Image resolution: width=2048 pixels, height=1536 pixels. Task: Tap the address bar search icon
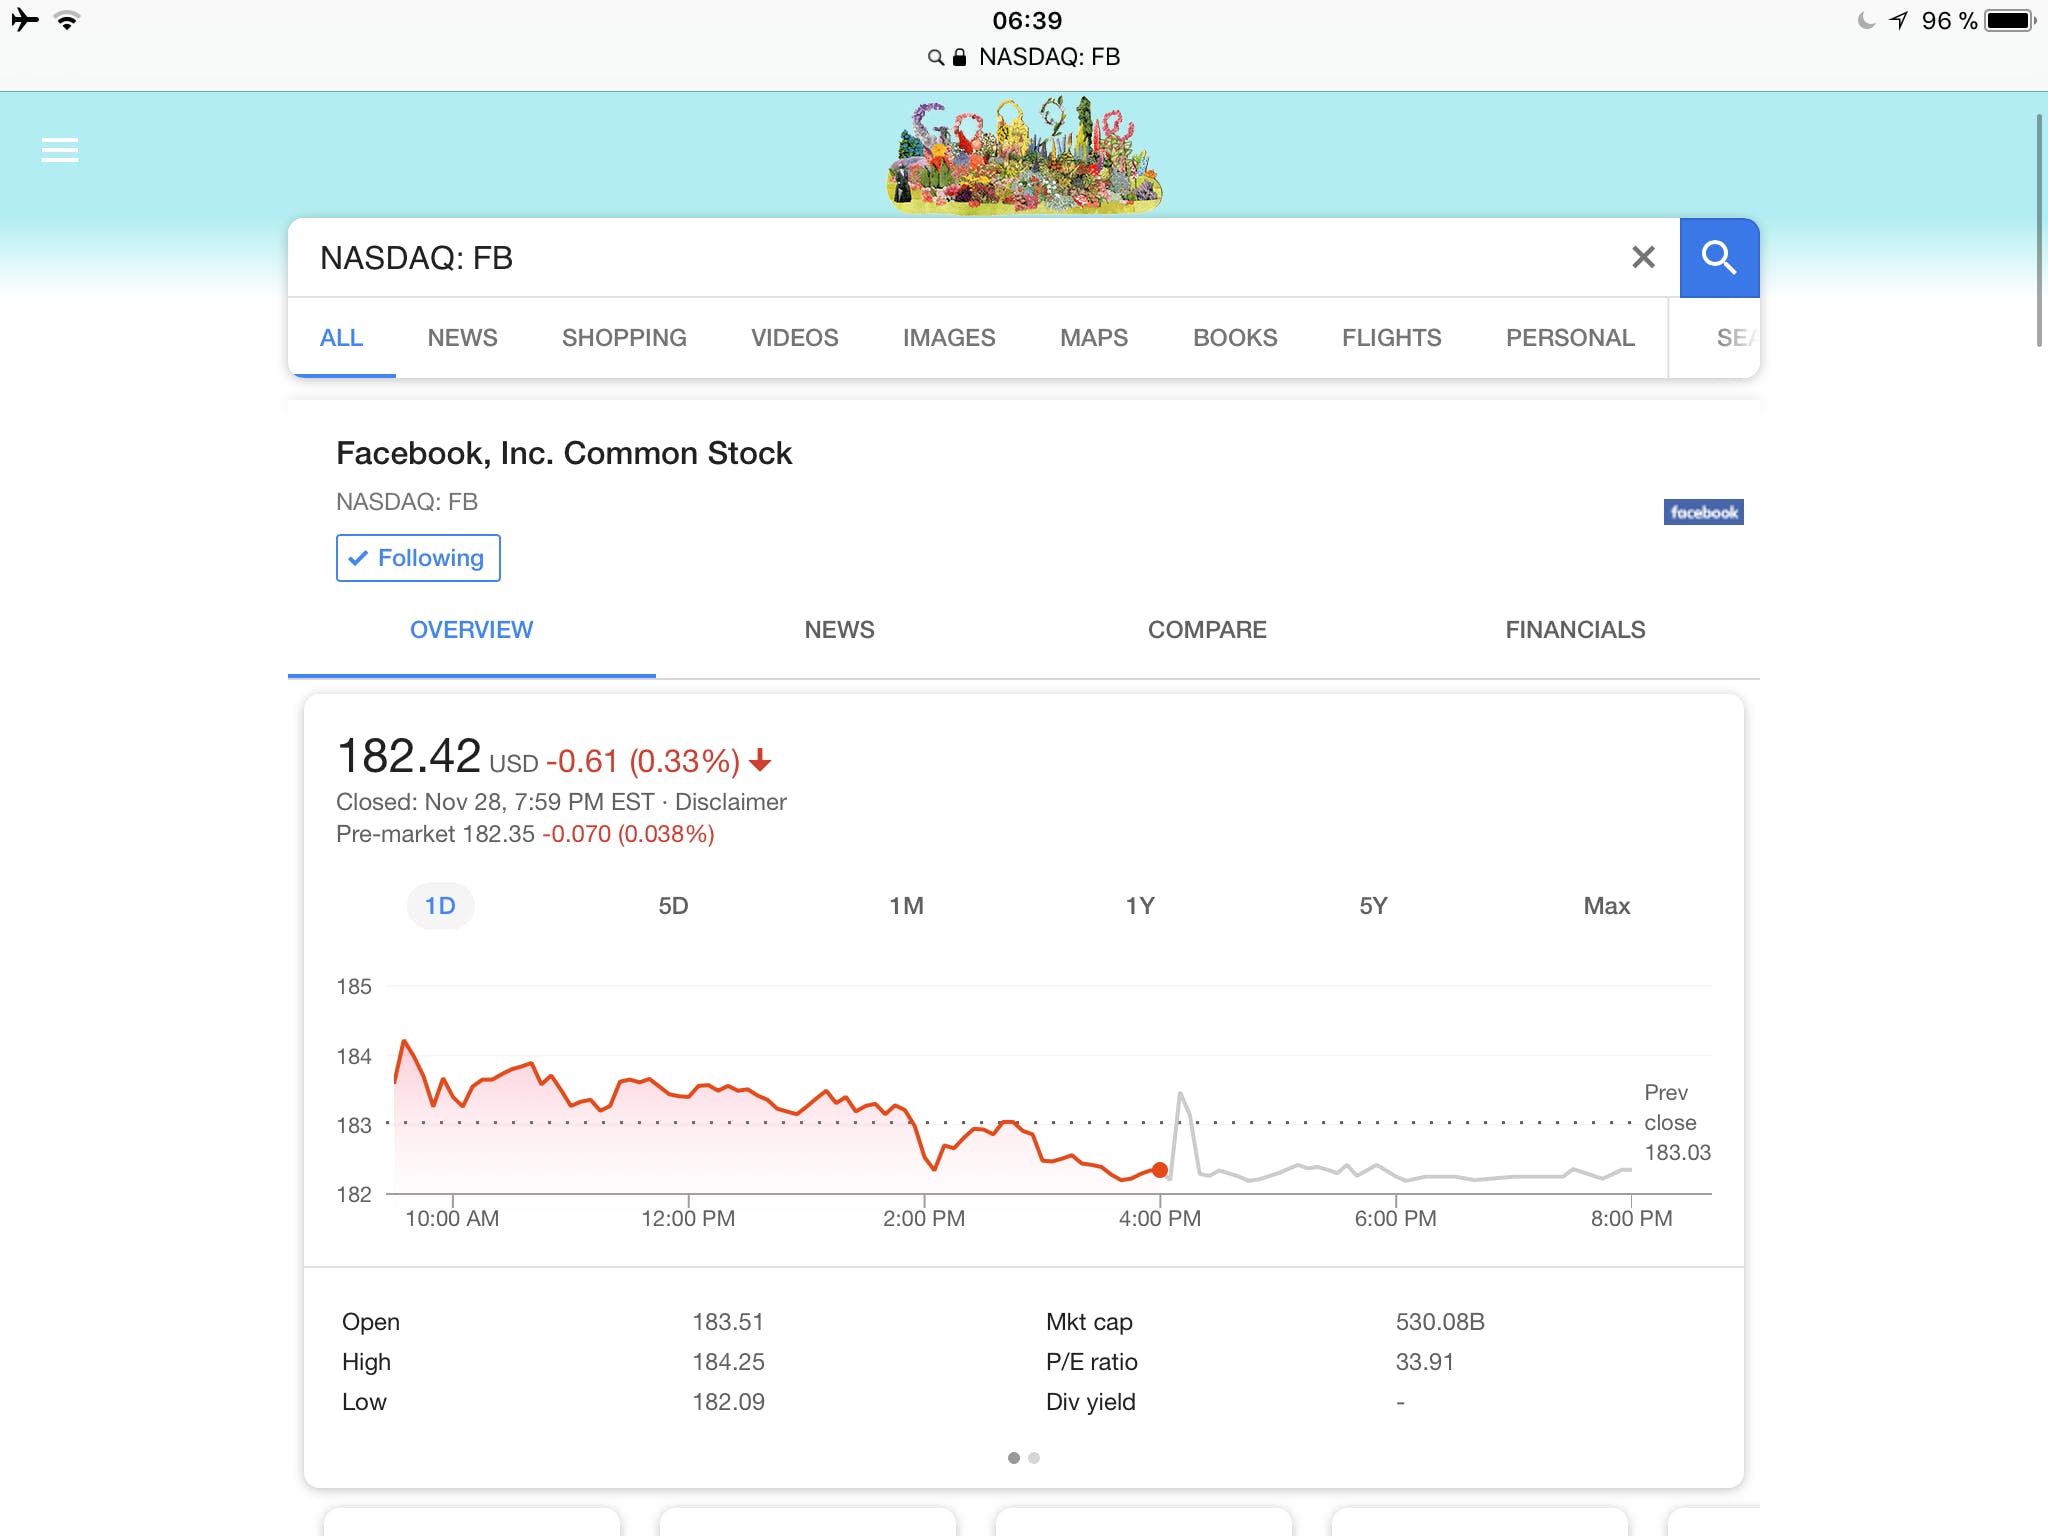click(935, 57)
